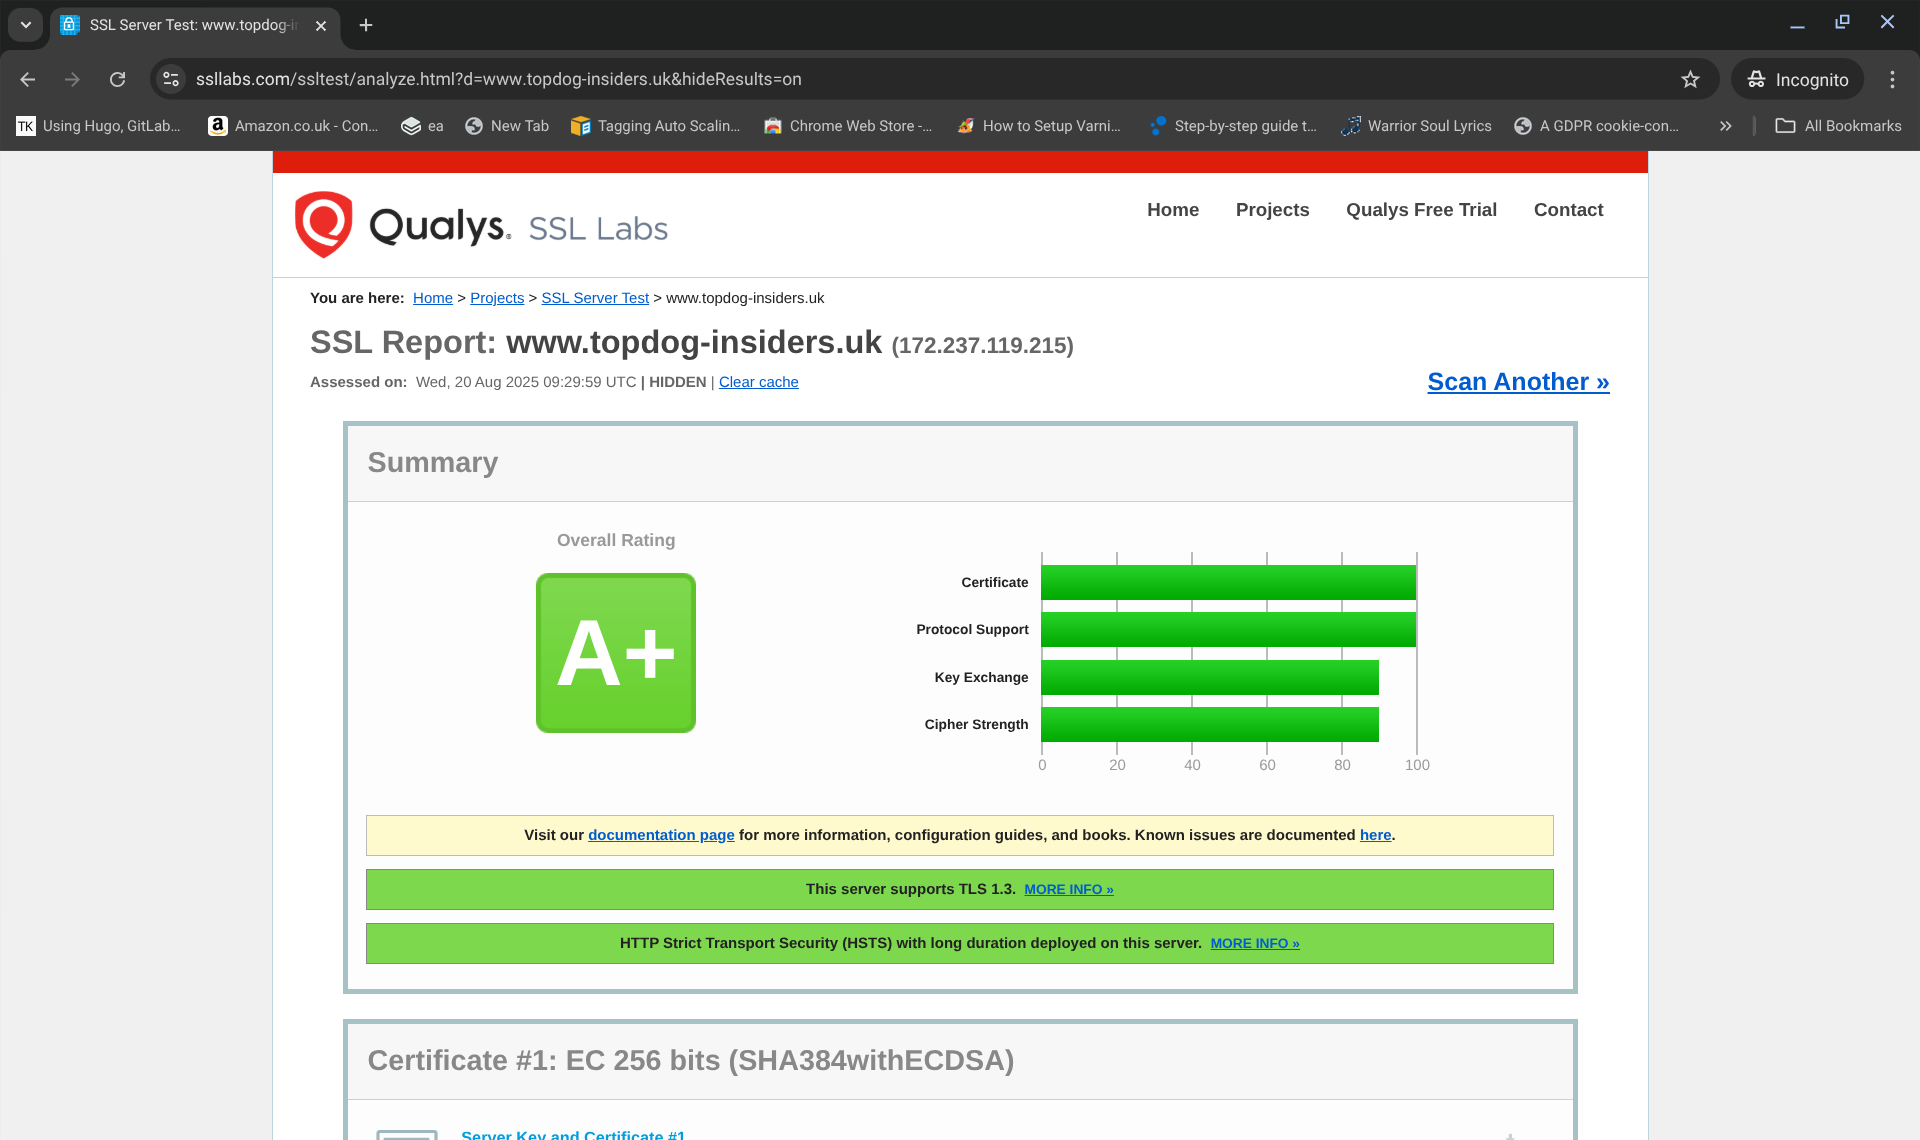Expand the hidden bookmarks overflow chevron

click(x=1725, y=126)
